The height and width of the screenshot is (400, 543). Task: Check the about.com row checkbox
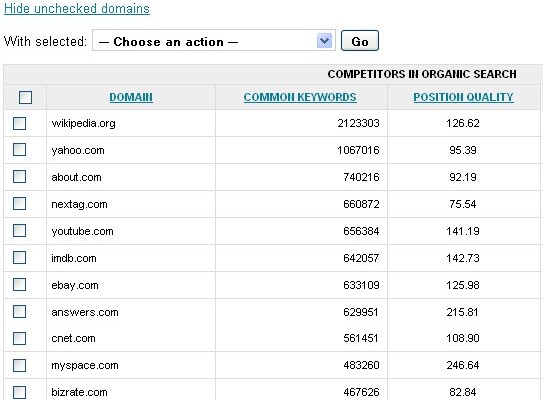pos(19,177)
